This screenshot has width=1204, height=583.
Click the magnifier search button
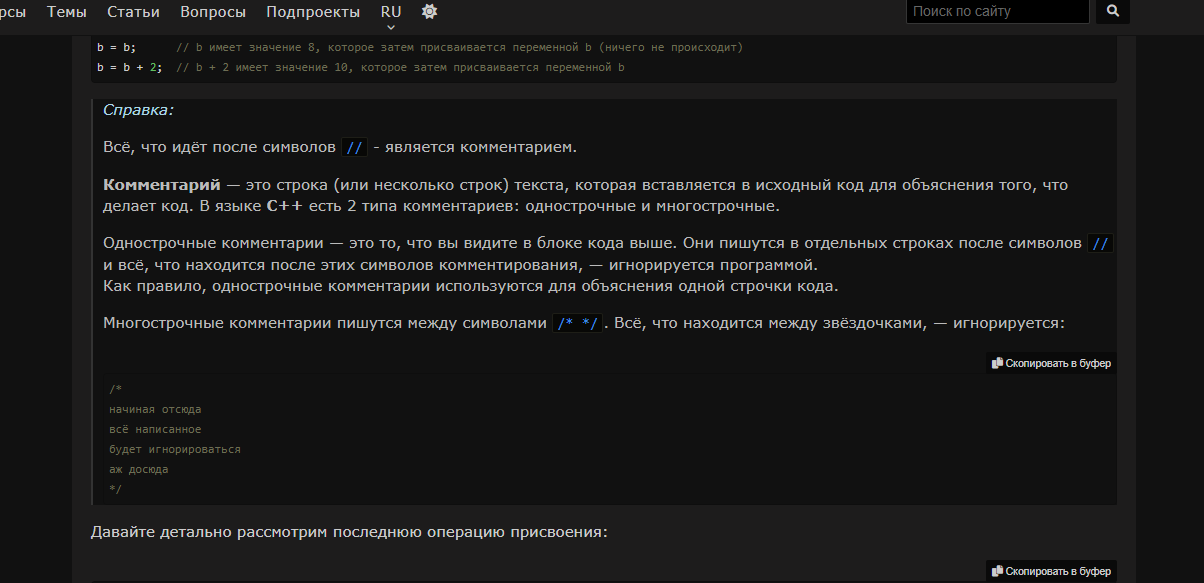pos(1112,12)
